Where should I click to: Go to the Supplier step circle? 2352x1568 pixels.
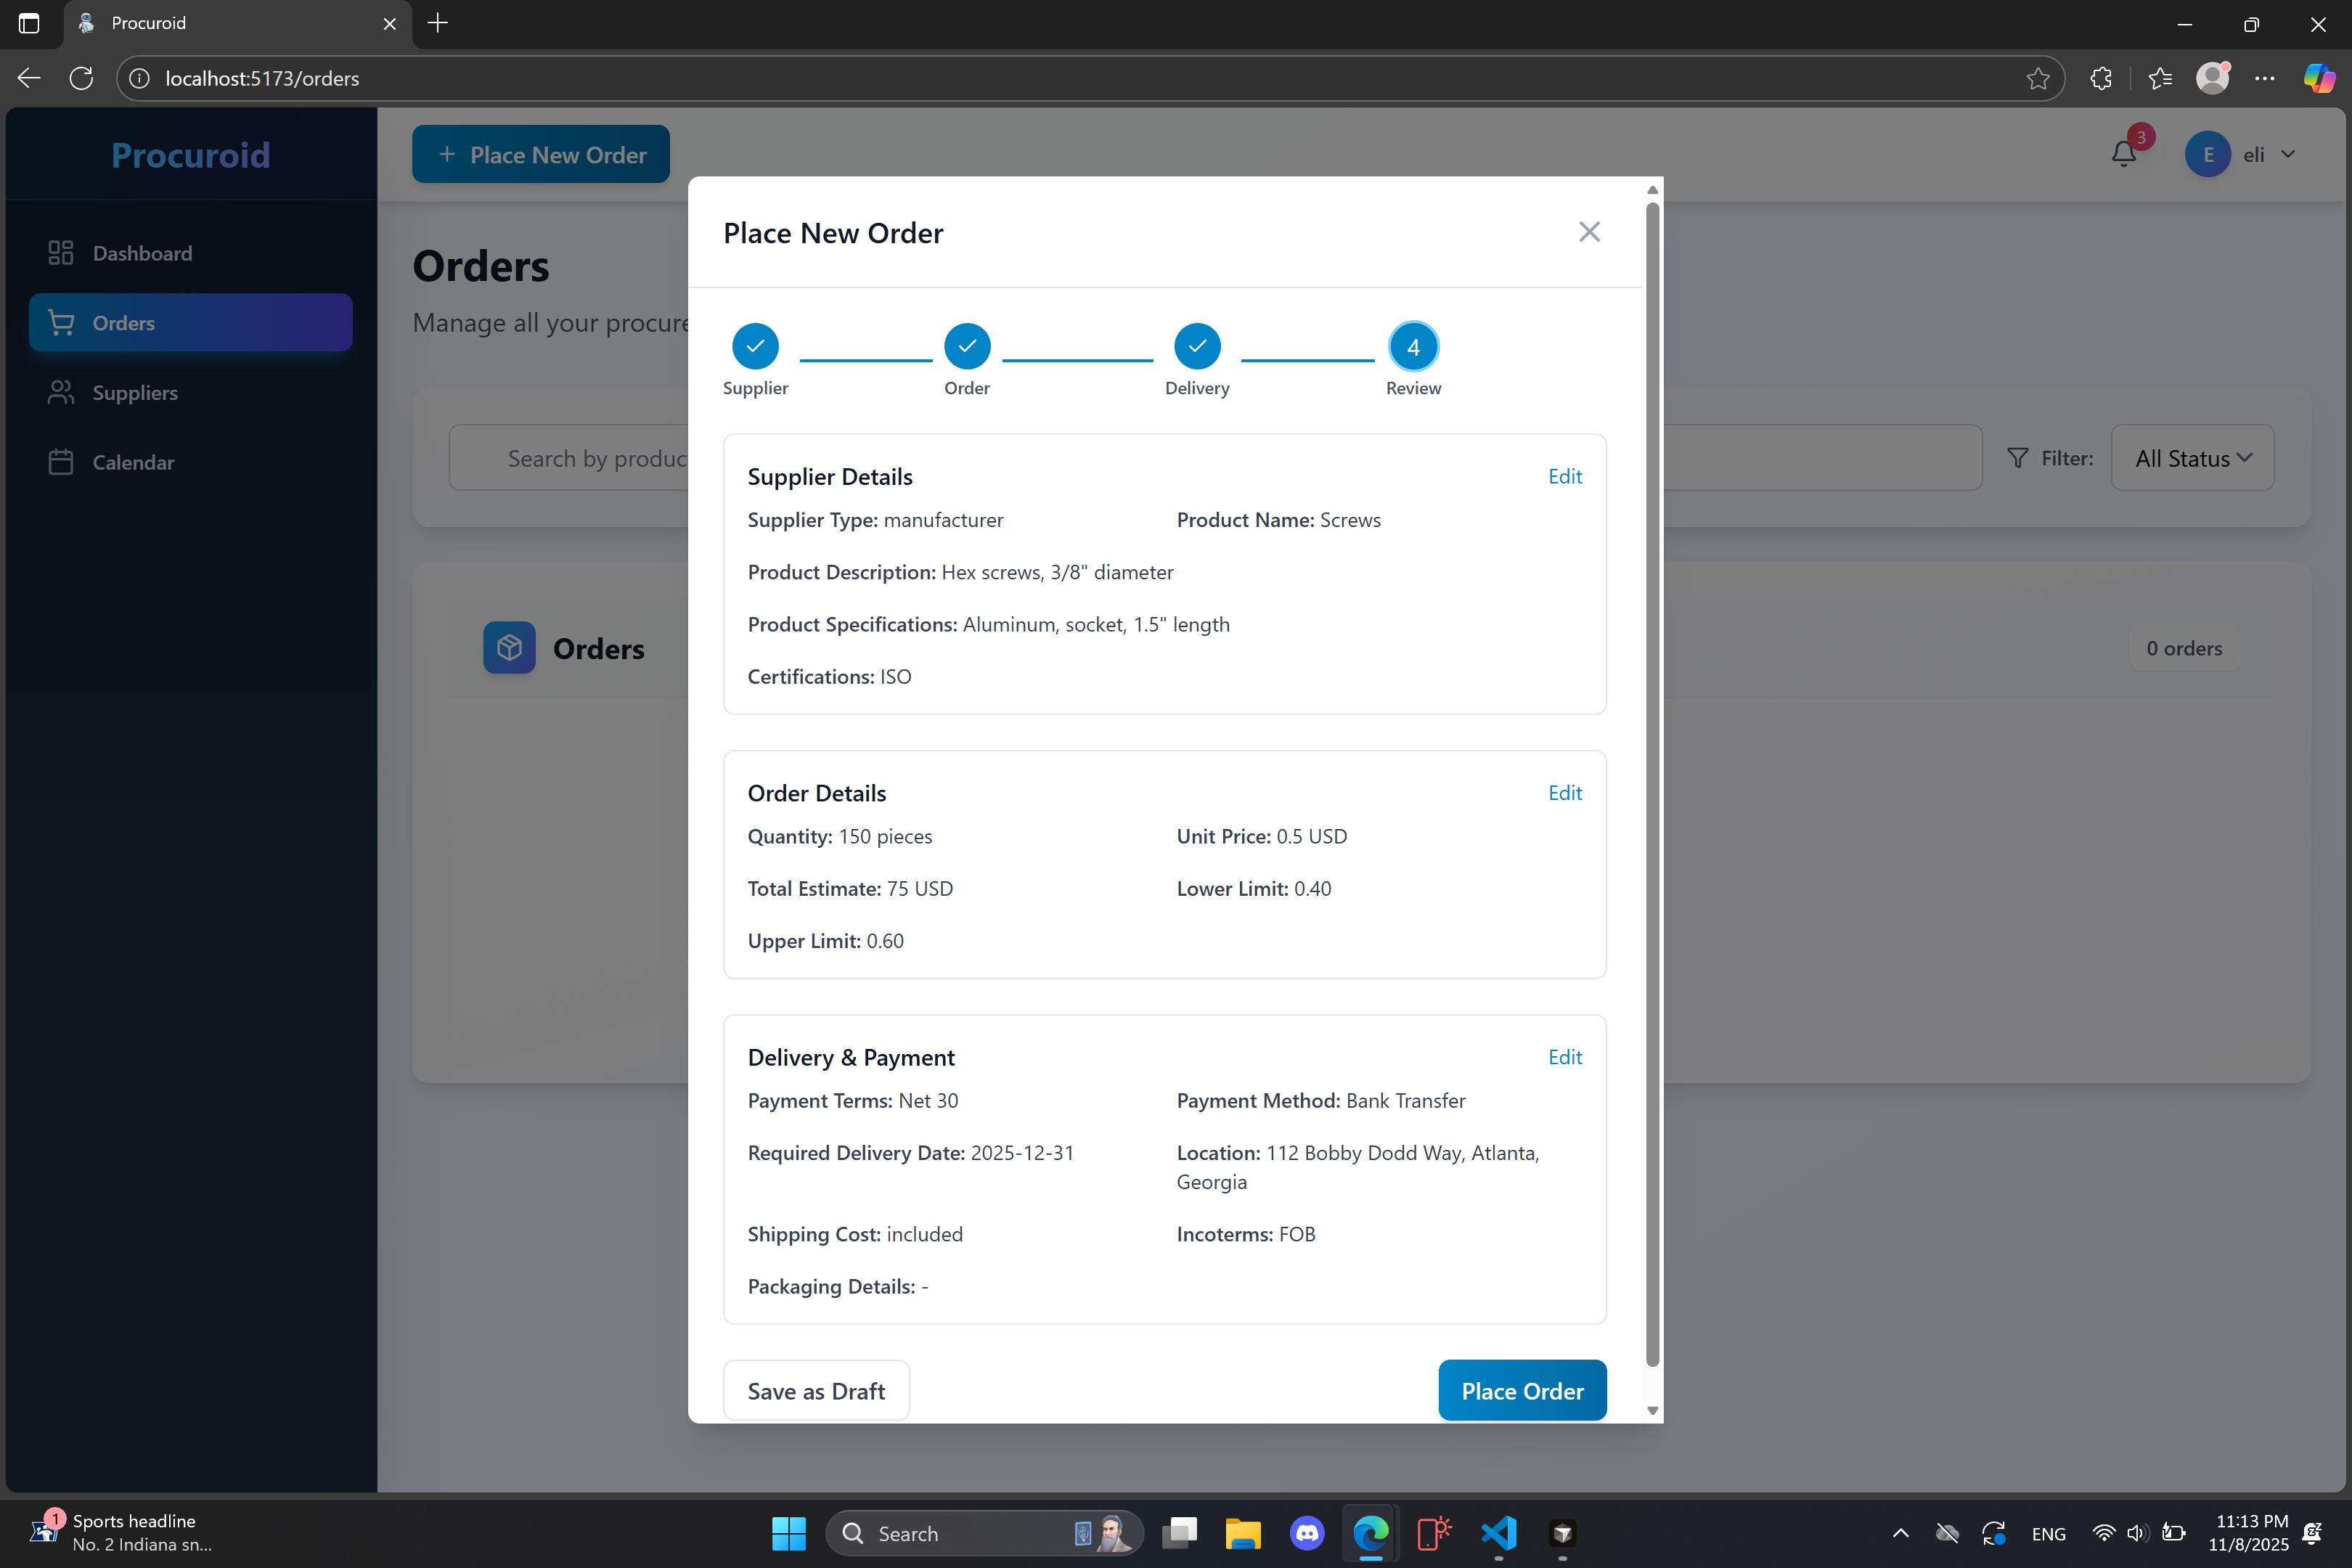click(755, 346)
